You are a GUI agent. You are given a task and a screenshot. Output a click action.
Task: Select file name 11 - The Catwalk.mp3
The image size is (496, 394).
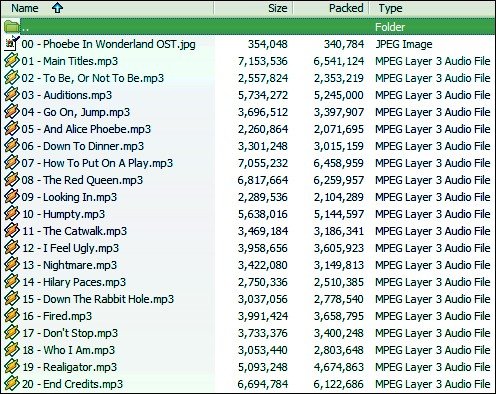(x=74, y=231)
